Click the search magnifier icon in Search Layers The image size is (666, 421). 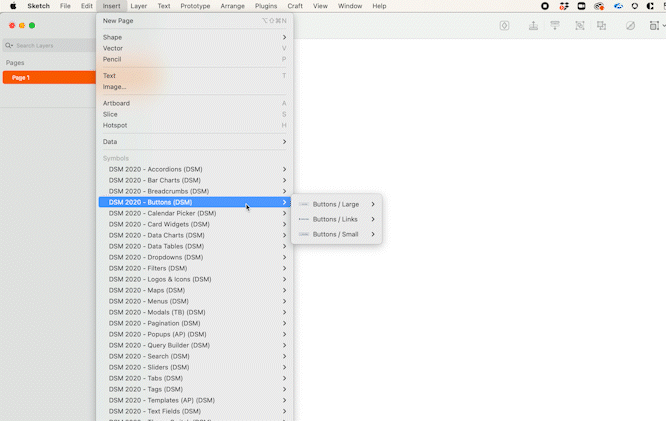pyautogui.click(x=8, y=45)
